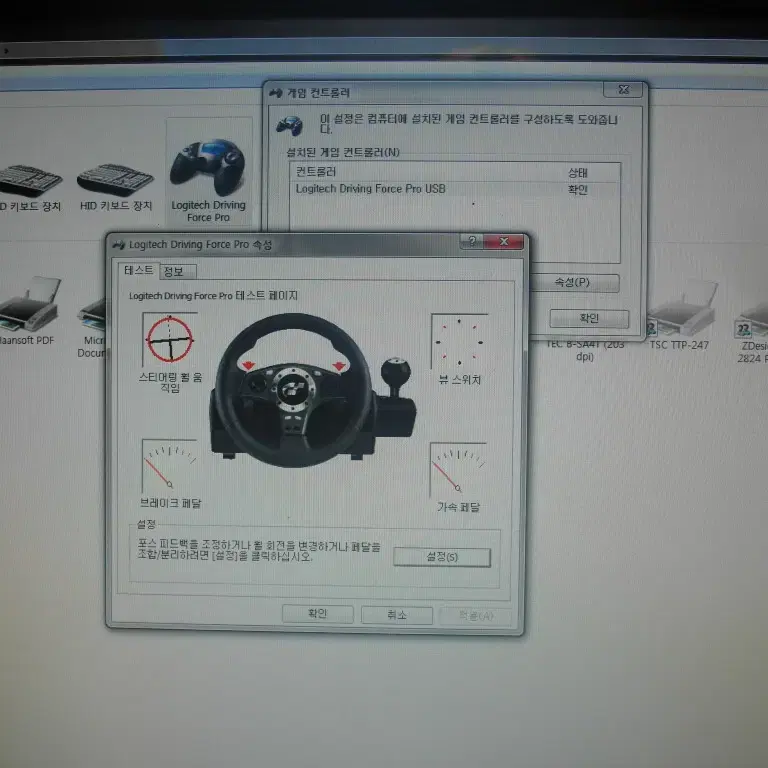Click the help ? button in properties title bar

tap(472, 241)
